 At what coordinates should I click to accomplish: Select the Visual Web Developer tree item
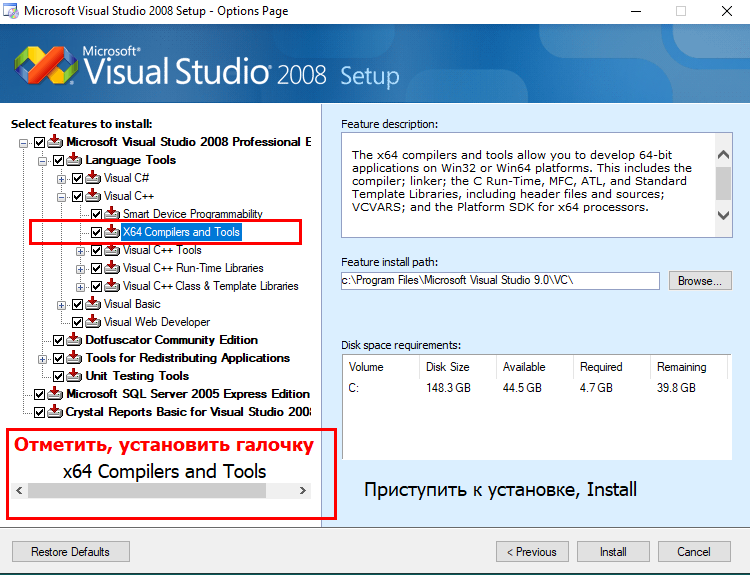click(x=157, y=322)
